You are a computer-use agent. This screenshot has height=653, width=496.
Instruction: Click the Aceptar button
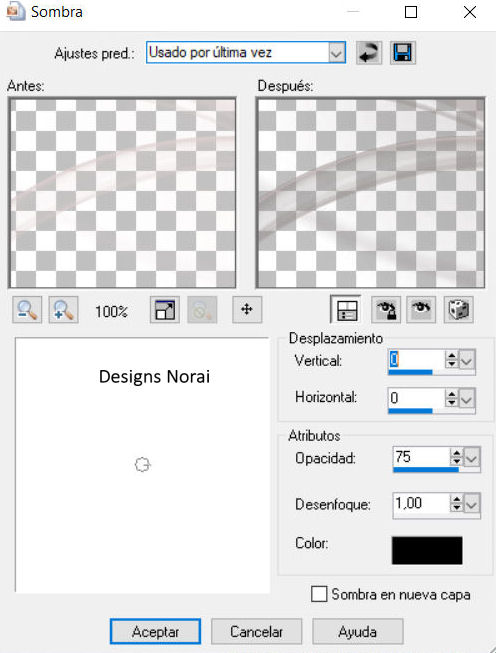(x=155, y=632)
